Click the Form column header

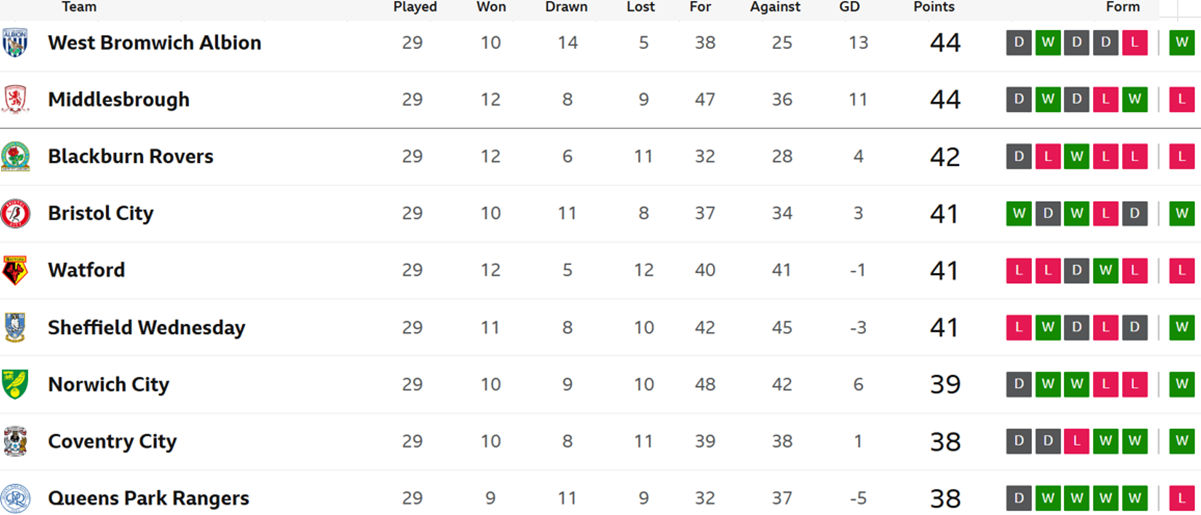coord(1123,7)
